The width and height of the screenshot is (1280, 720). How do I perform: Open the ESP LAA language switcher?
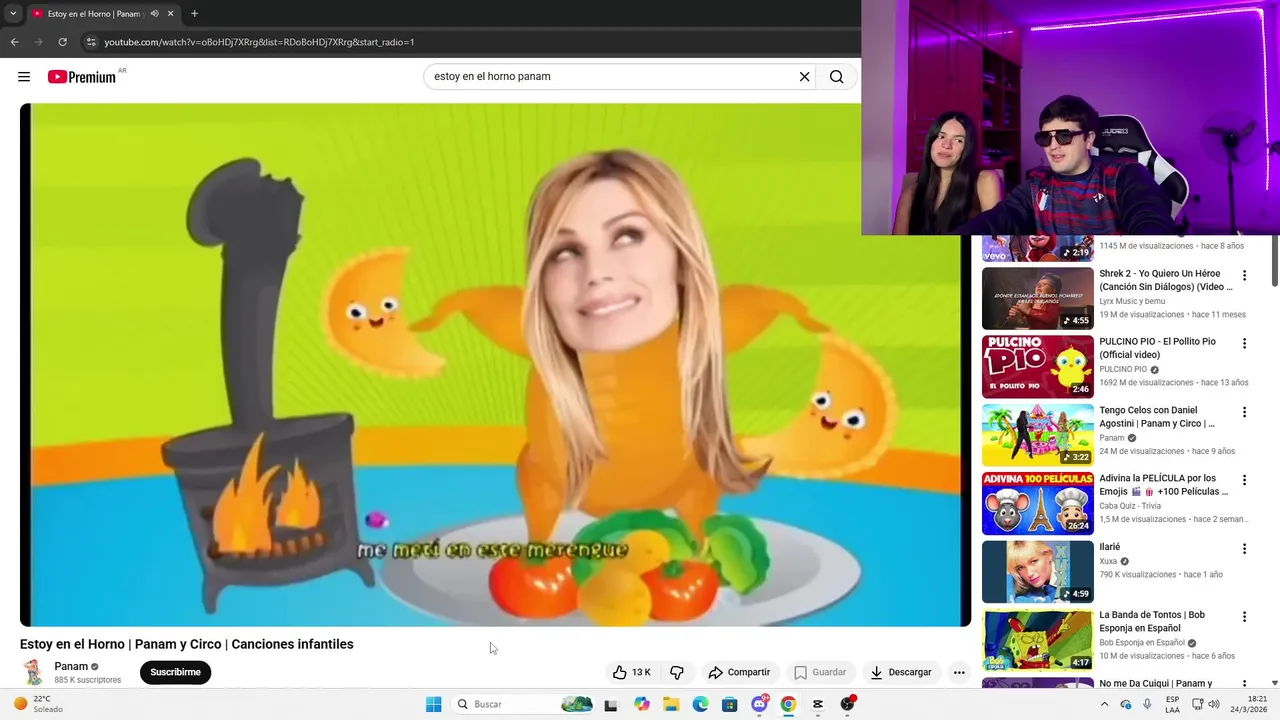point(1172,704)
